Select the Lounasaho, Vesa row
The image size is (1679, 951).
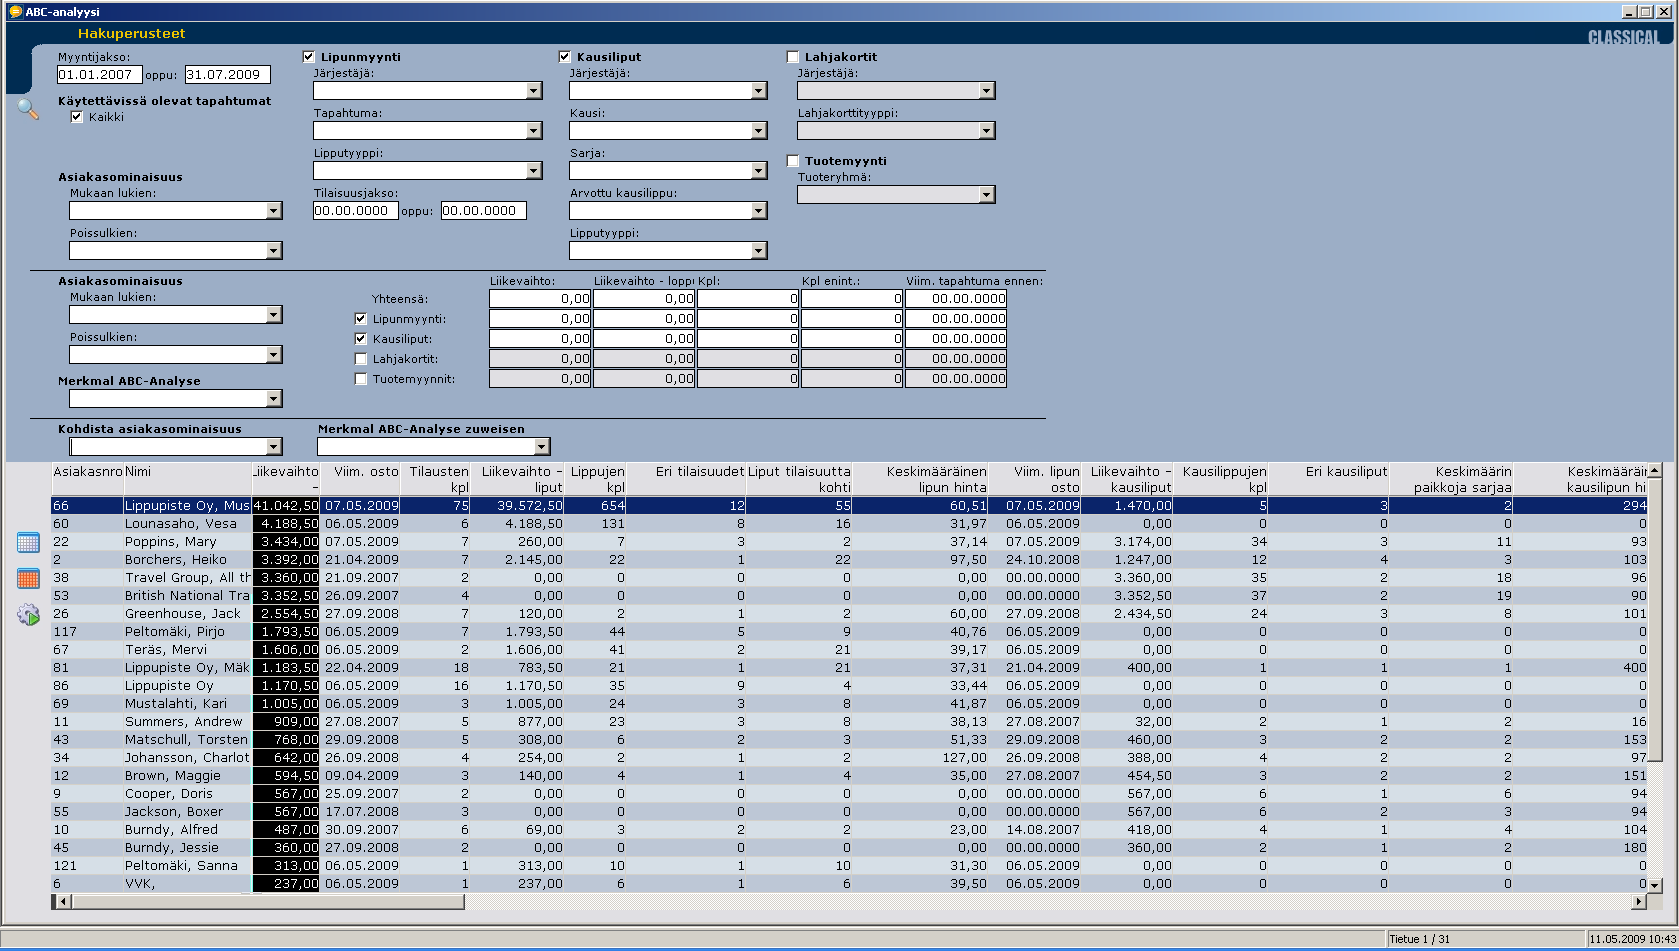849,524
